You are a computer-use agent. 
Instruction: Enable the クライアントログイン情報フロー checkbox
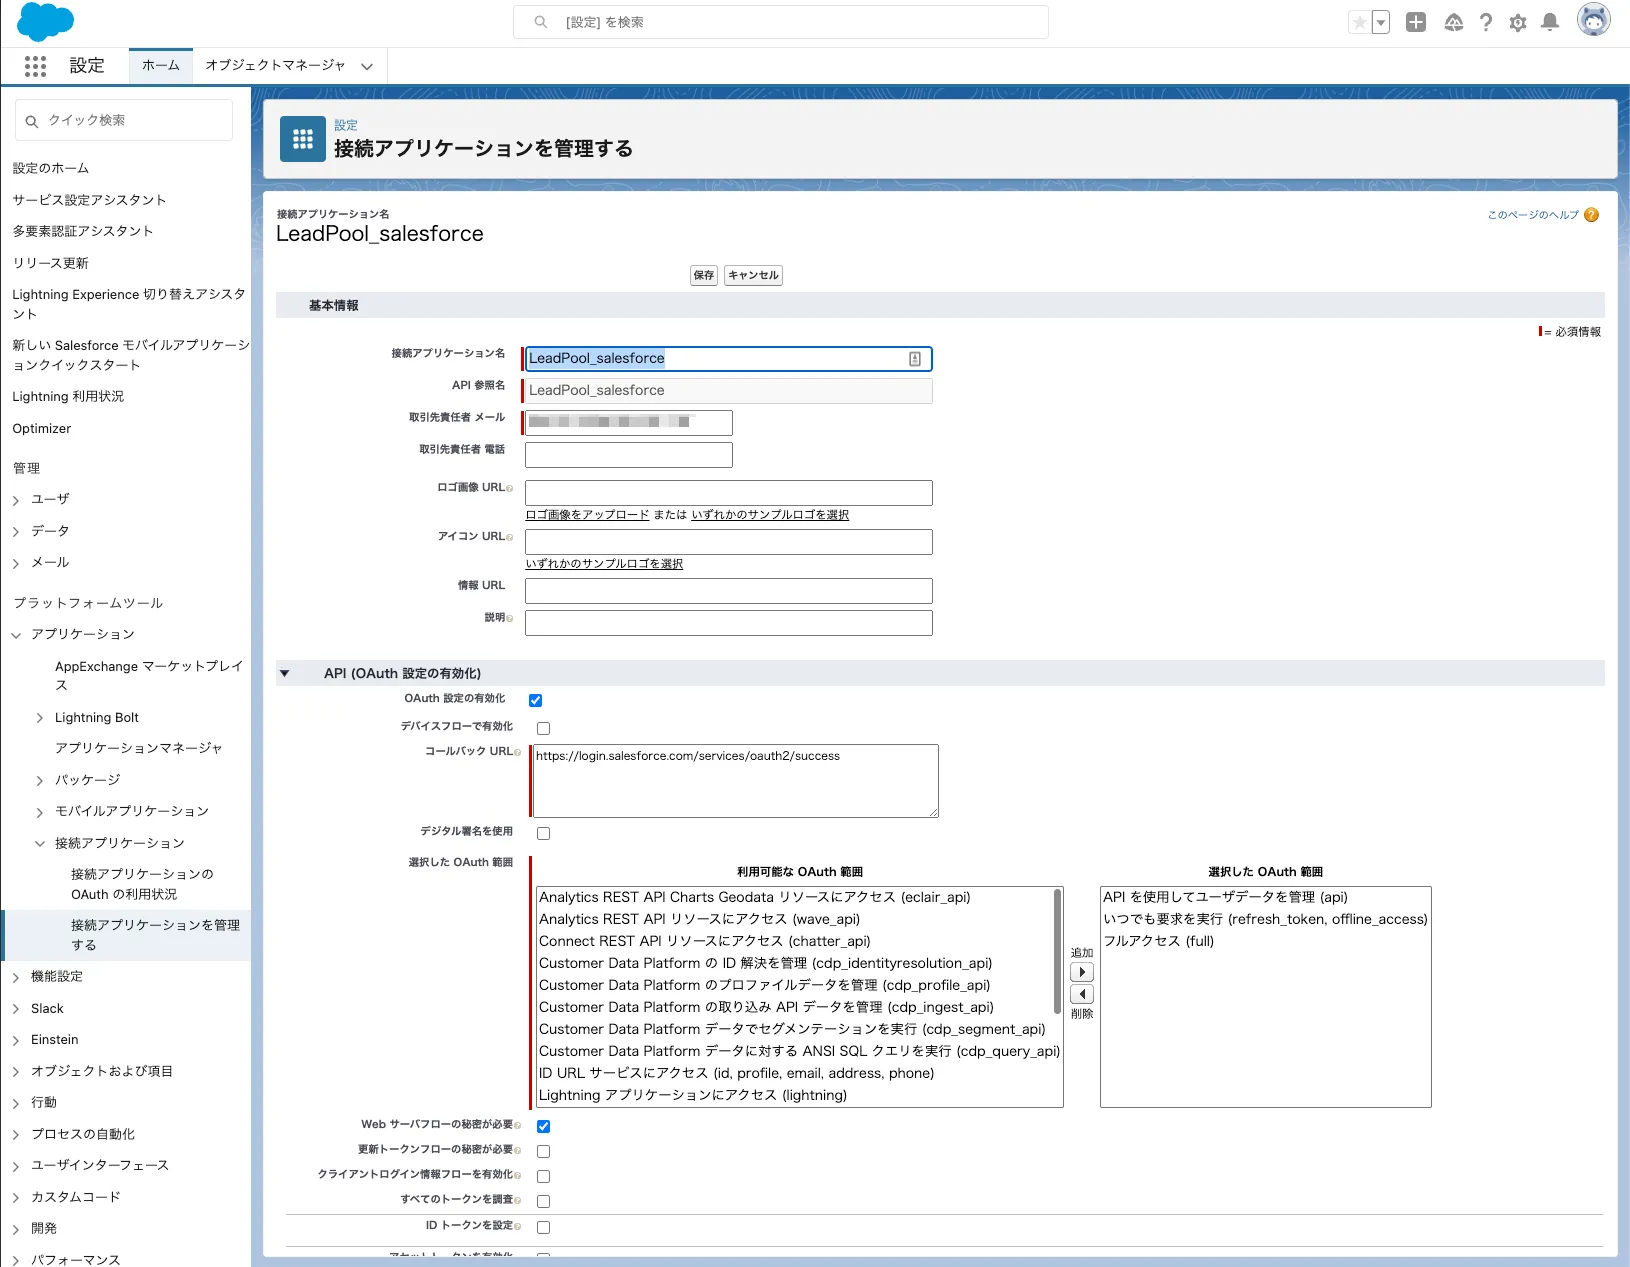coord(544,1176)
